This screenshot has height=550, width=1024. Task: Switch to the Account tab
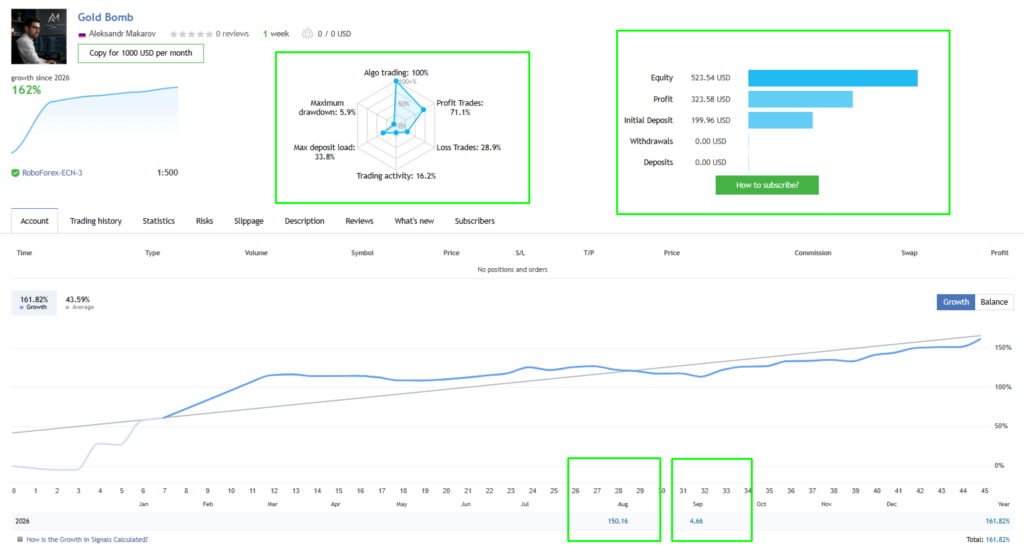click(x=35, y=221)
